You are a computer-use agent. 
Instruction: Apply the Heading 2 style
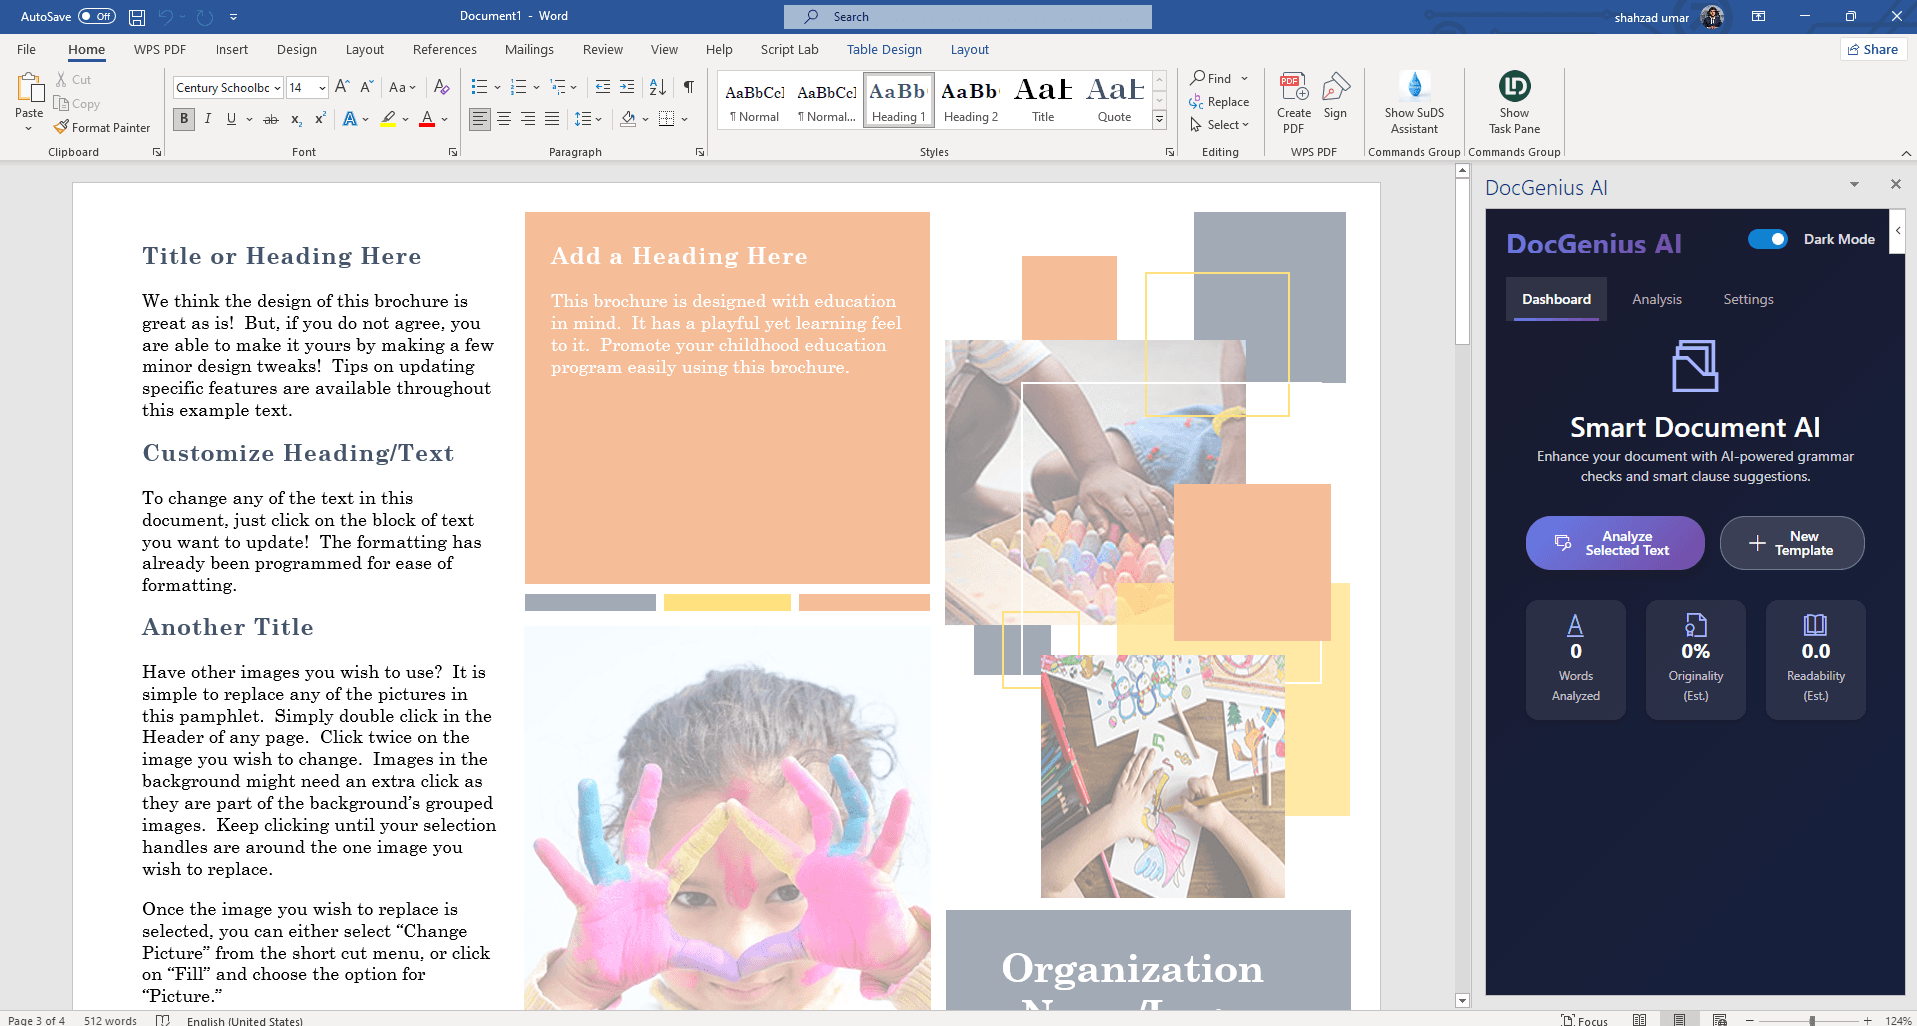pyautogui.click(x=970, y=101)
